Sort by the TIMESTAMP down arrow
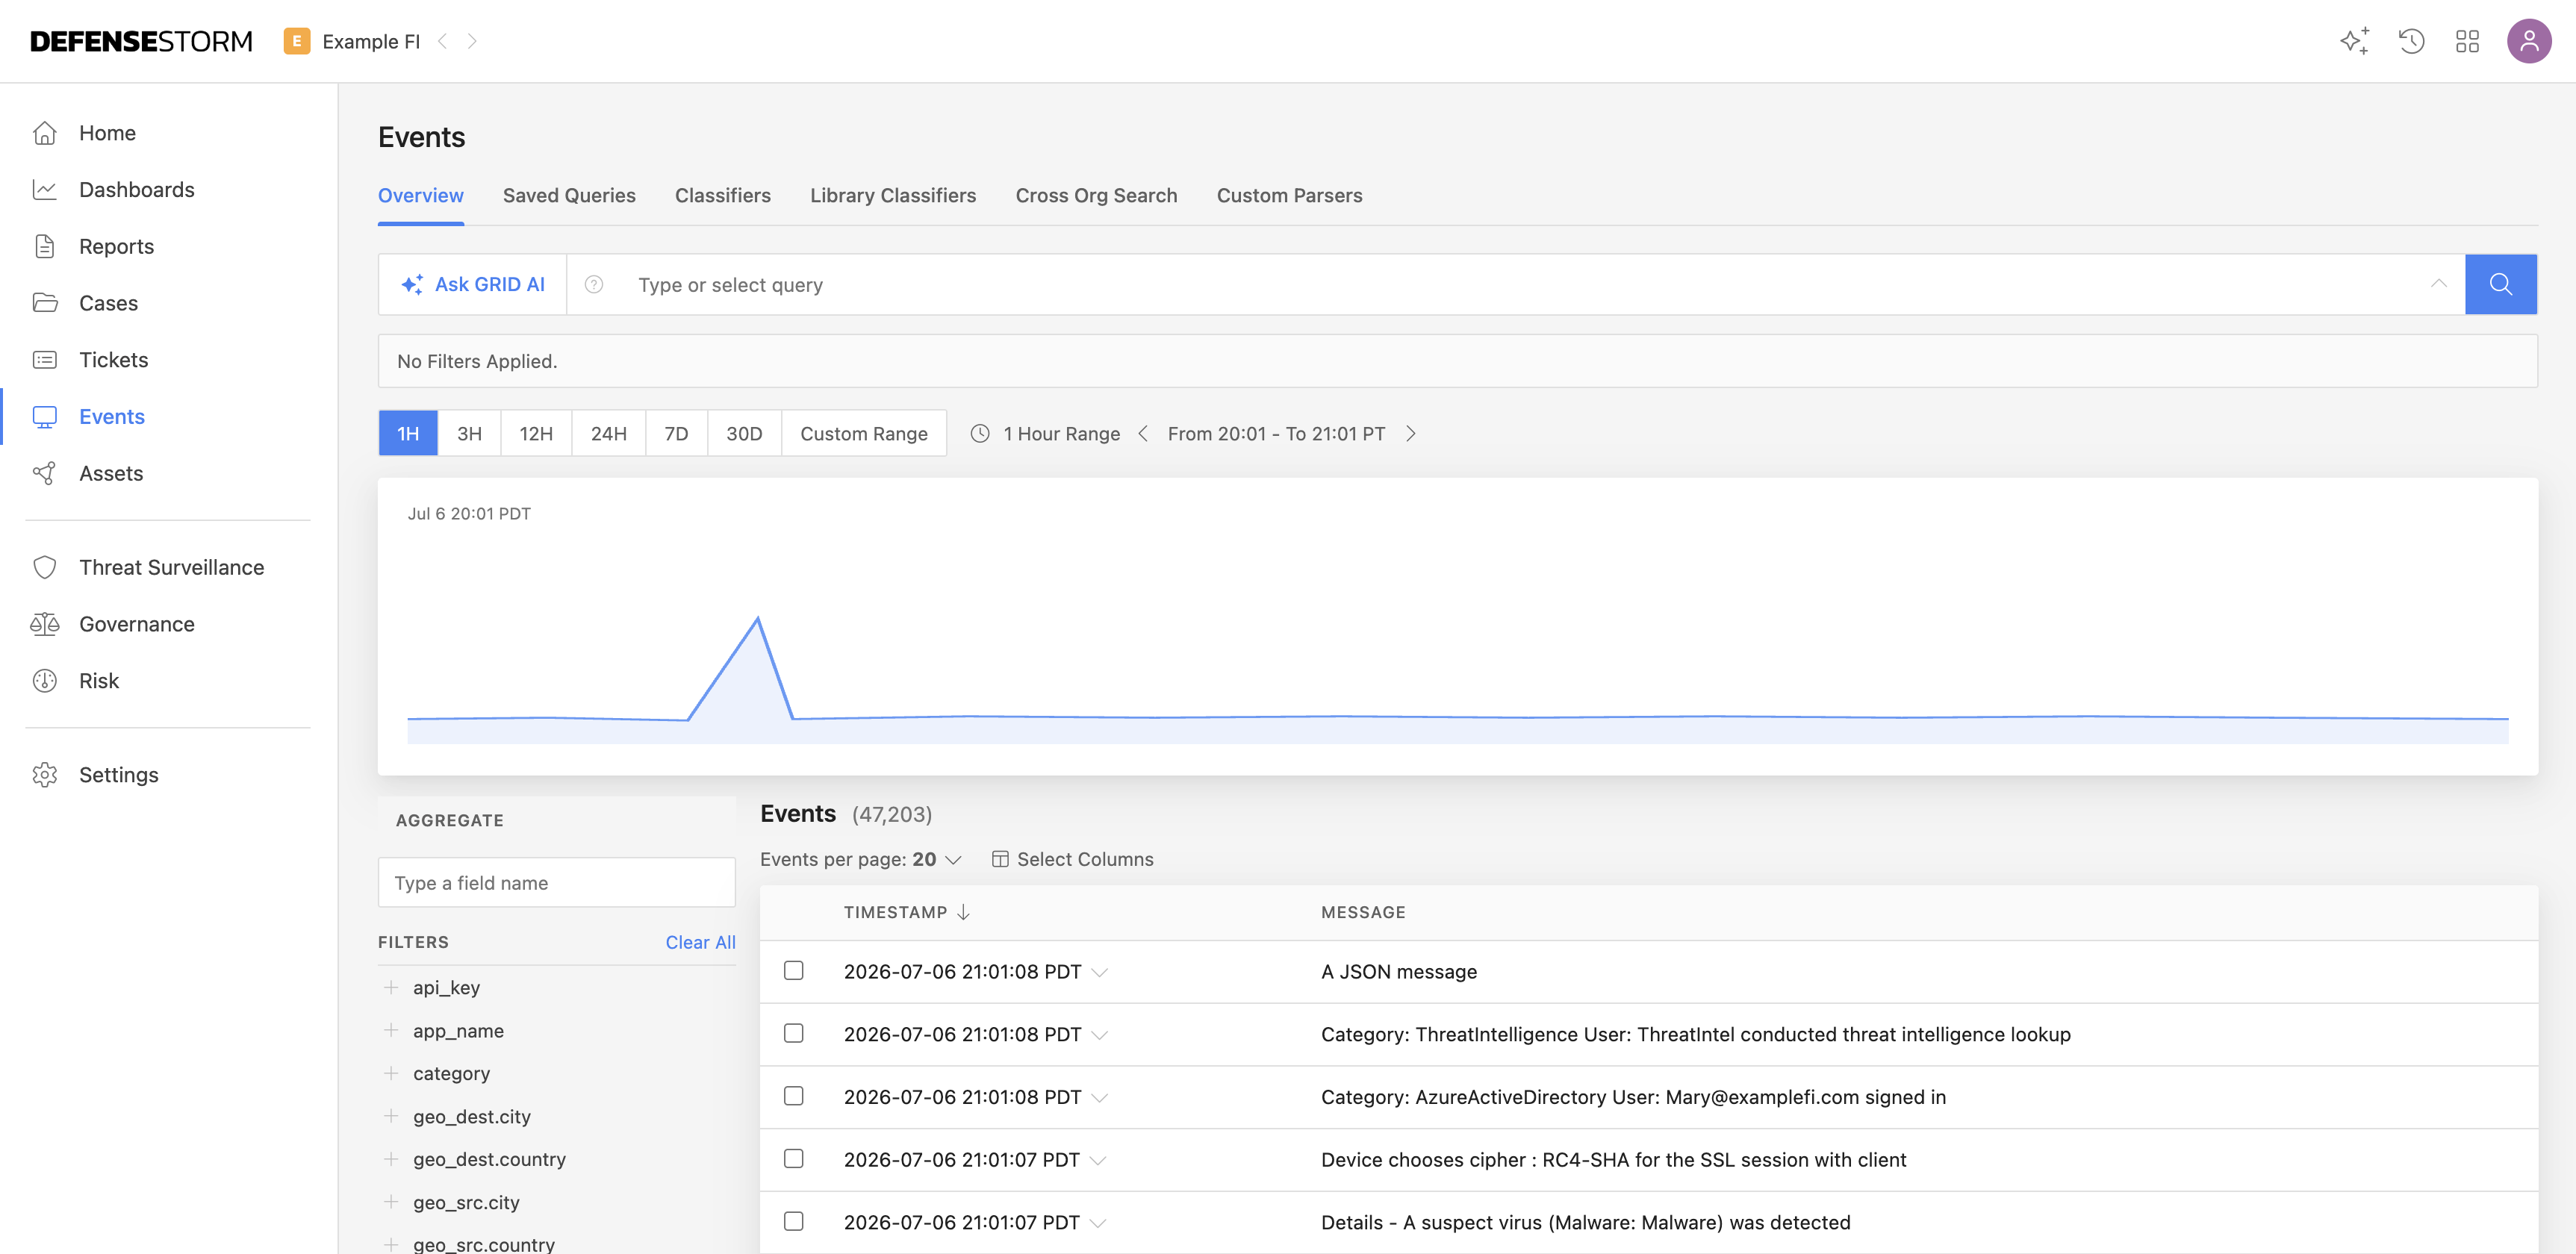 (963, 912)
